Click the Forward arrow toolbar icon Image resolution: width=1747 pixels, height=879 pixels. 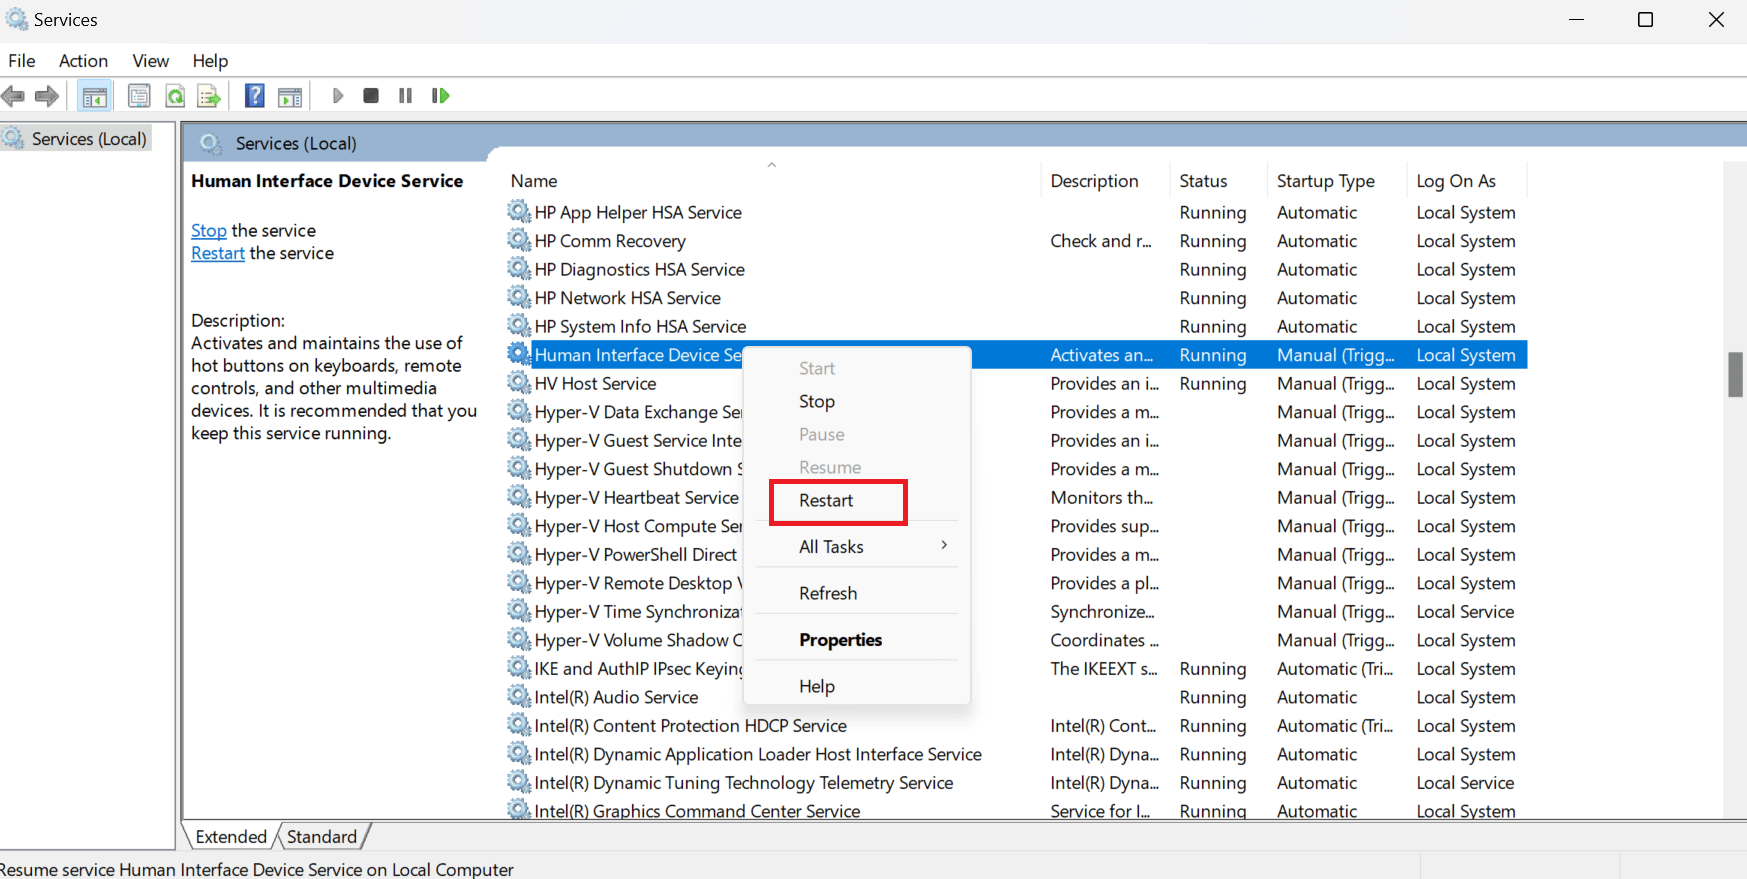[x=46, y=96]
